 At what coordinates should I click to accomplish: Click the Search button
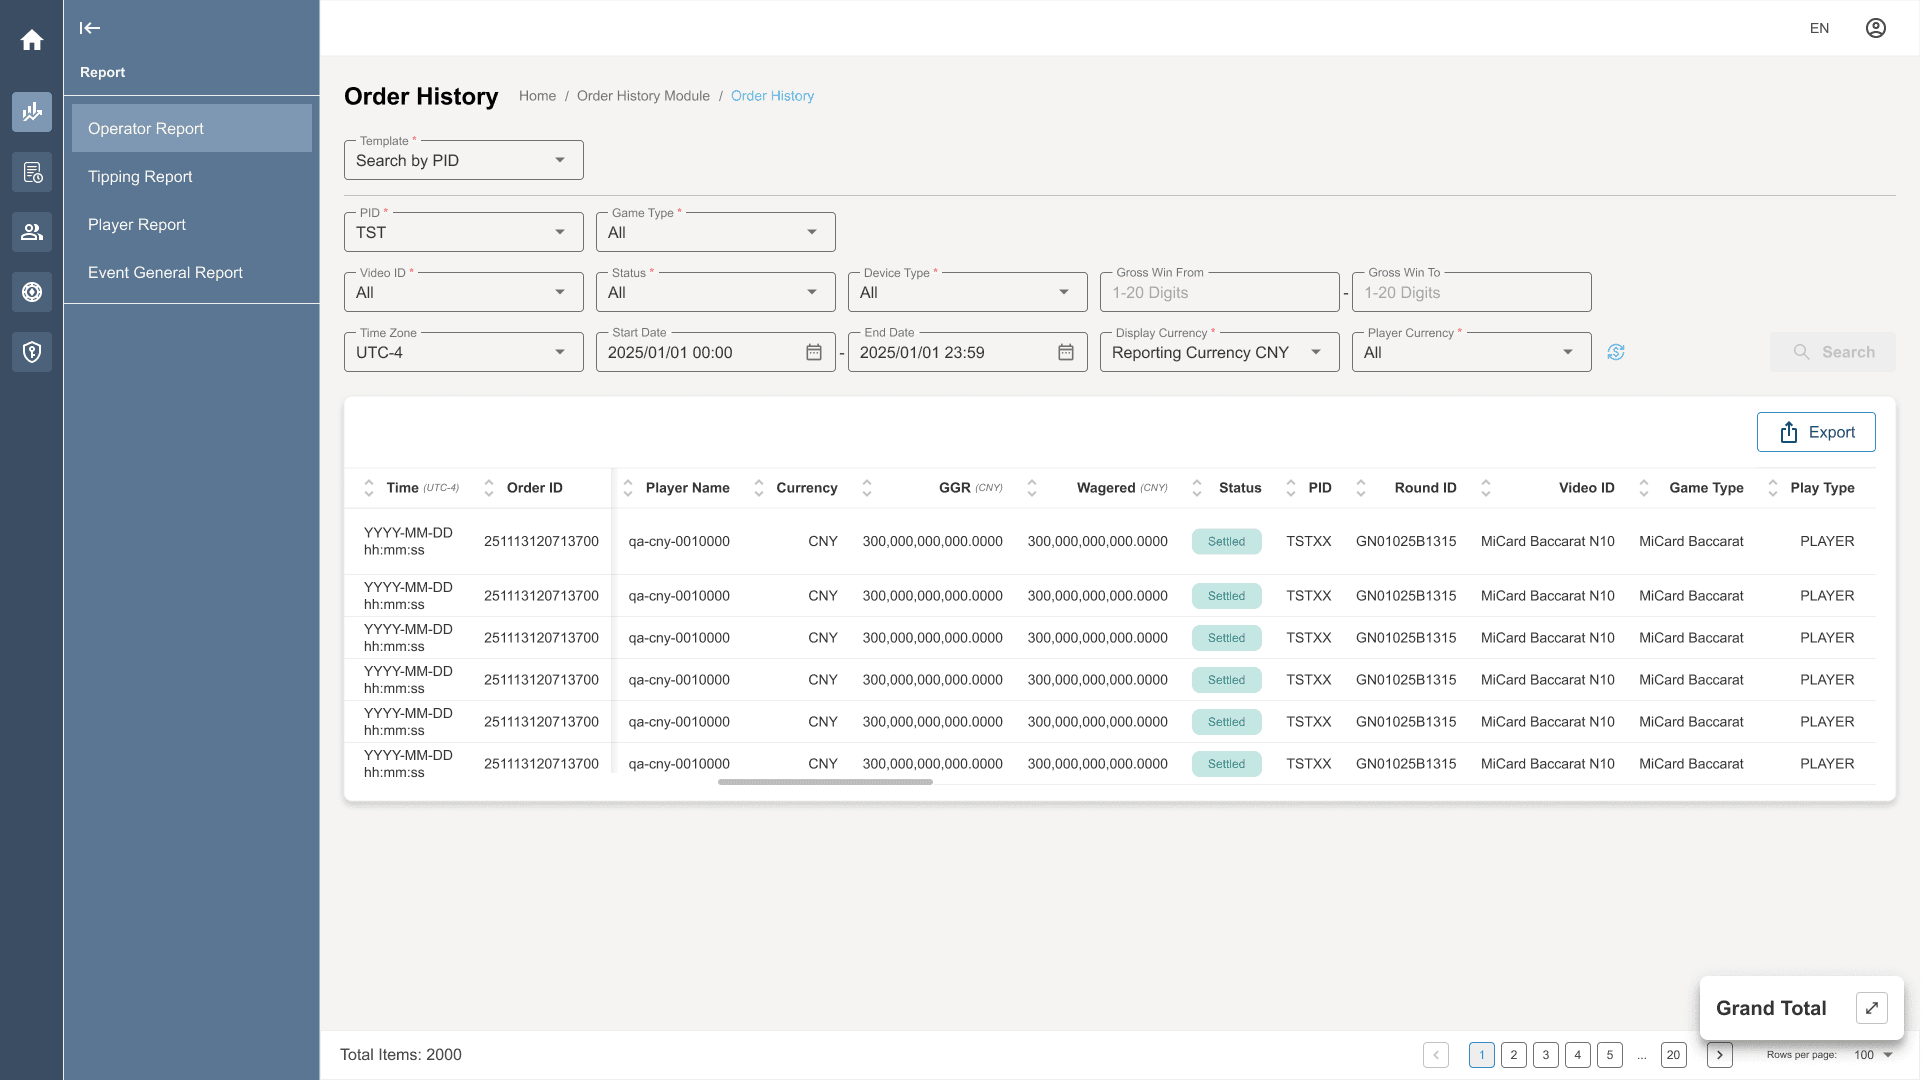pos(1833,352)
